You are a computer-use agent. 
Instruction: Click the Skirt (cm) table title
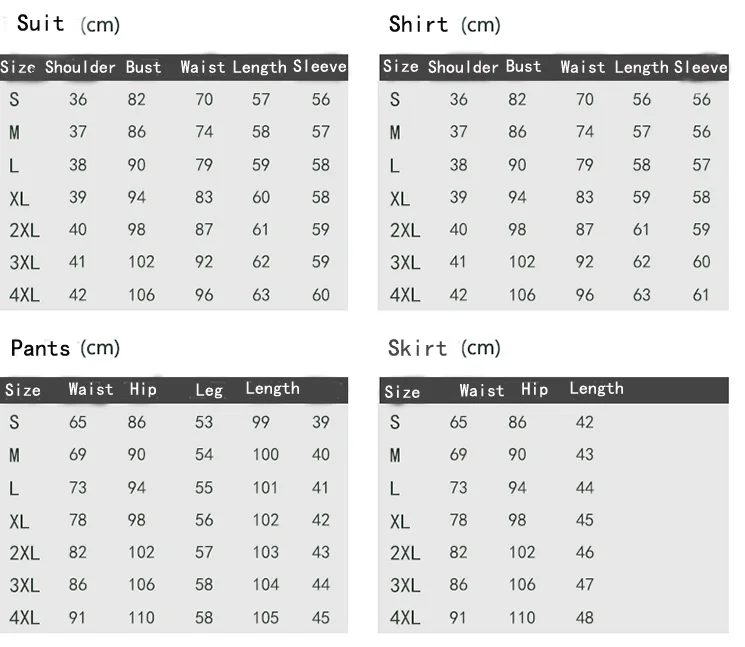point(444,348)
